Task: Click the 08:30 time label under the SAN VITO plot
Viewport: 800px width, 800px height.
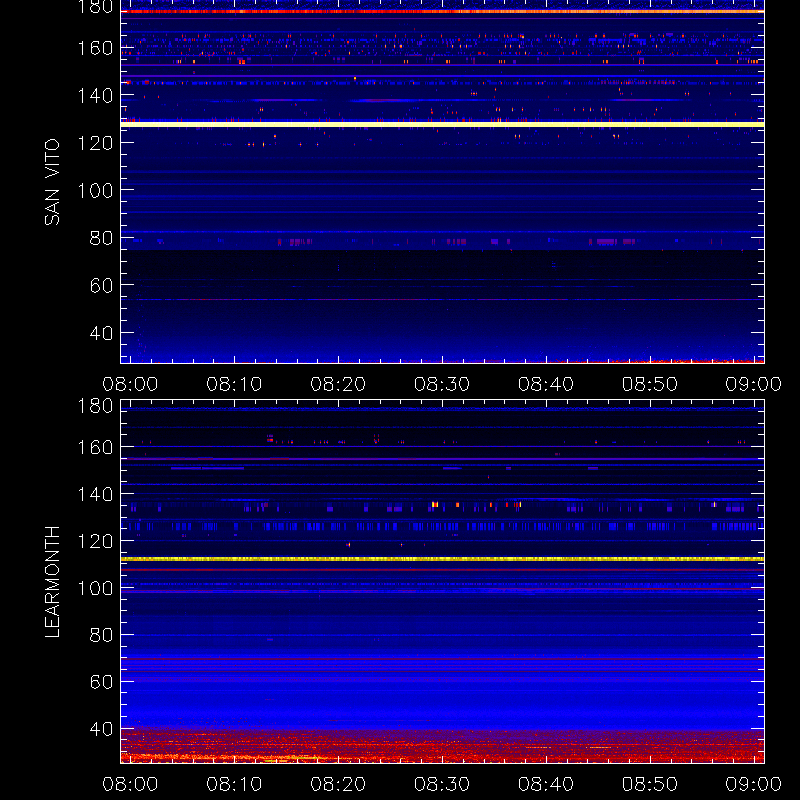Action: [x=442, y=384]
